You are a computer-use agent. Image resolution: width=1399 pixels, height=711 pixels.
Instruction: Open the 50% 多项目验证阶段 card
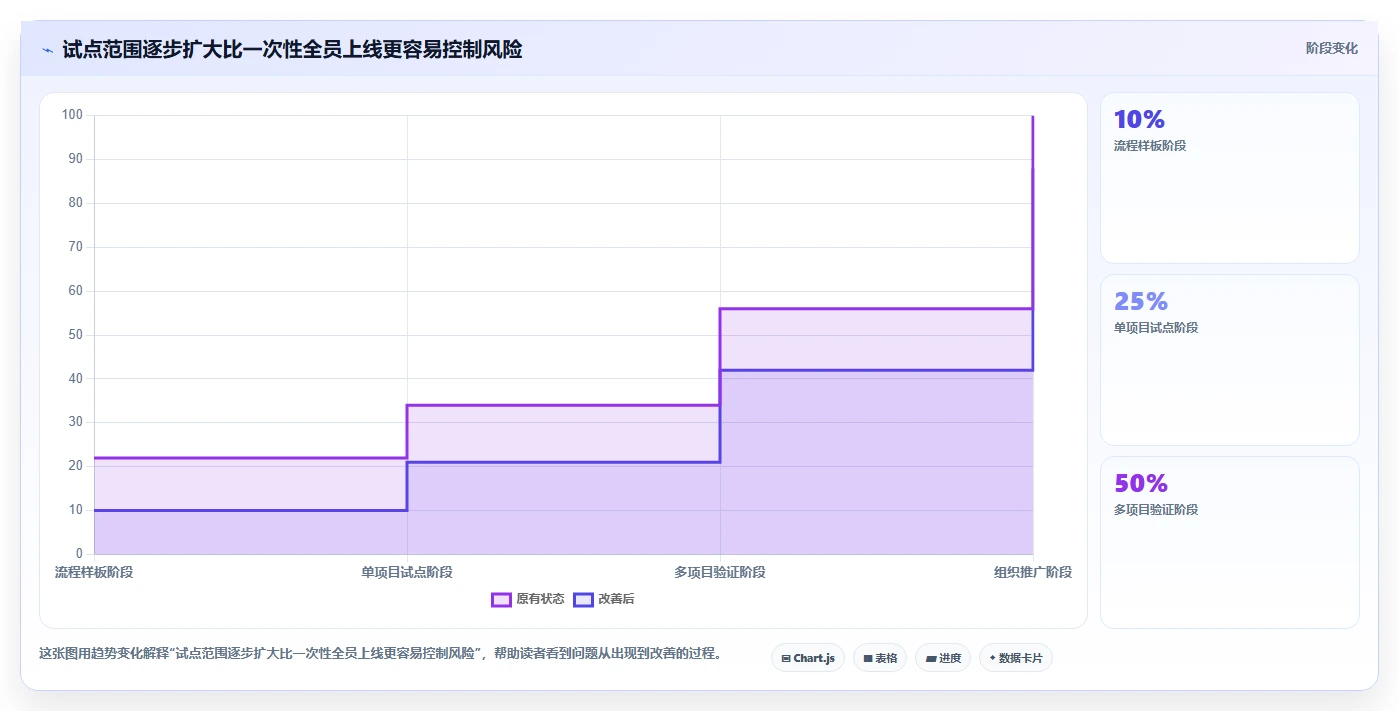[x=1230, y=542]
